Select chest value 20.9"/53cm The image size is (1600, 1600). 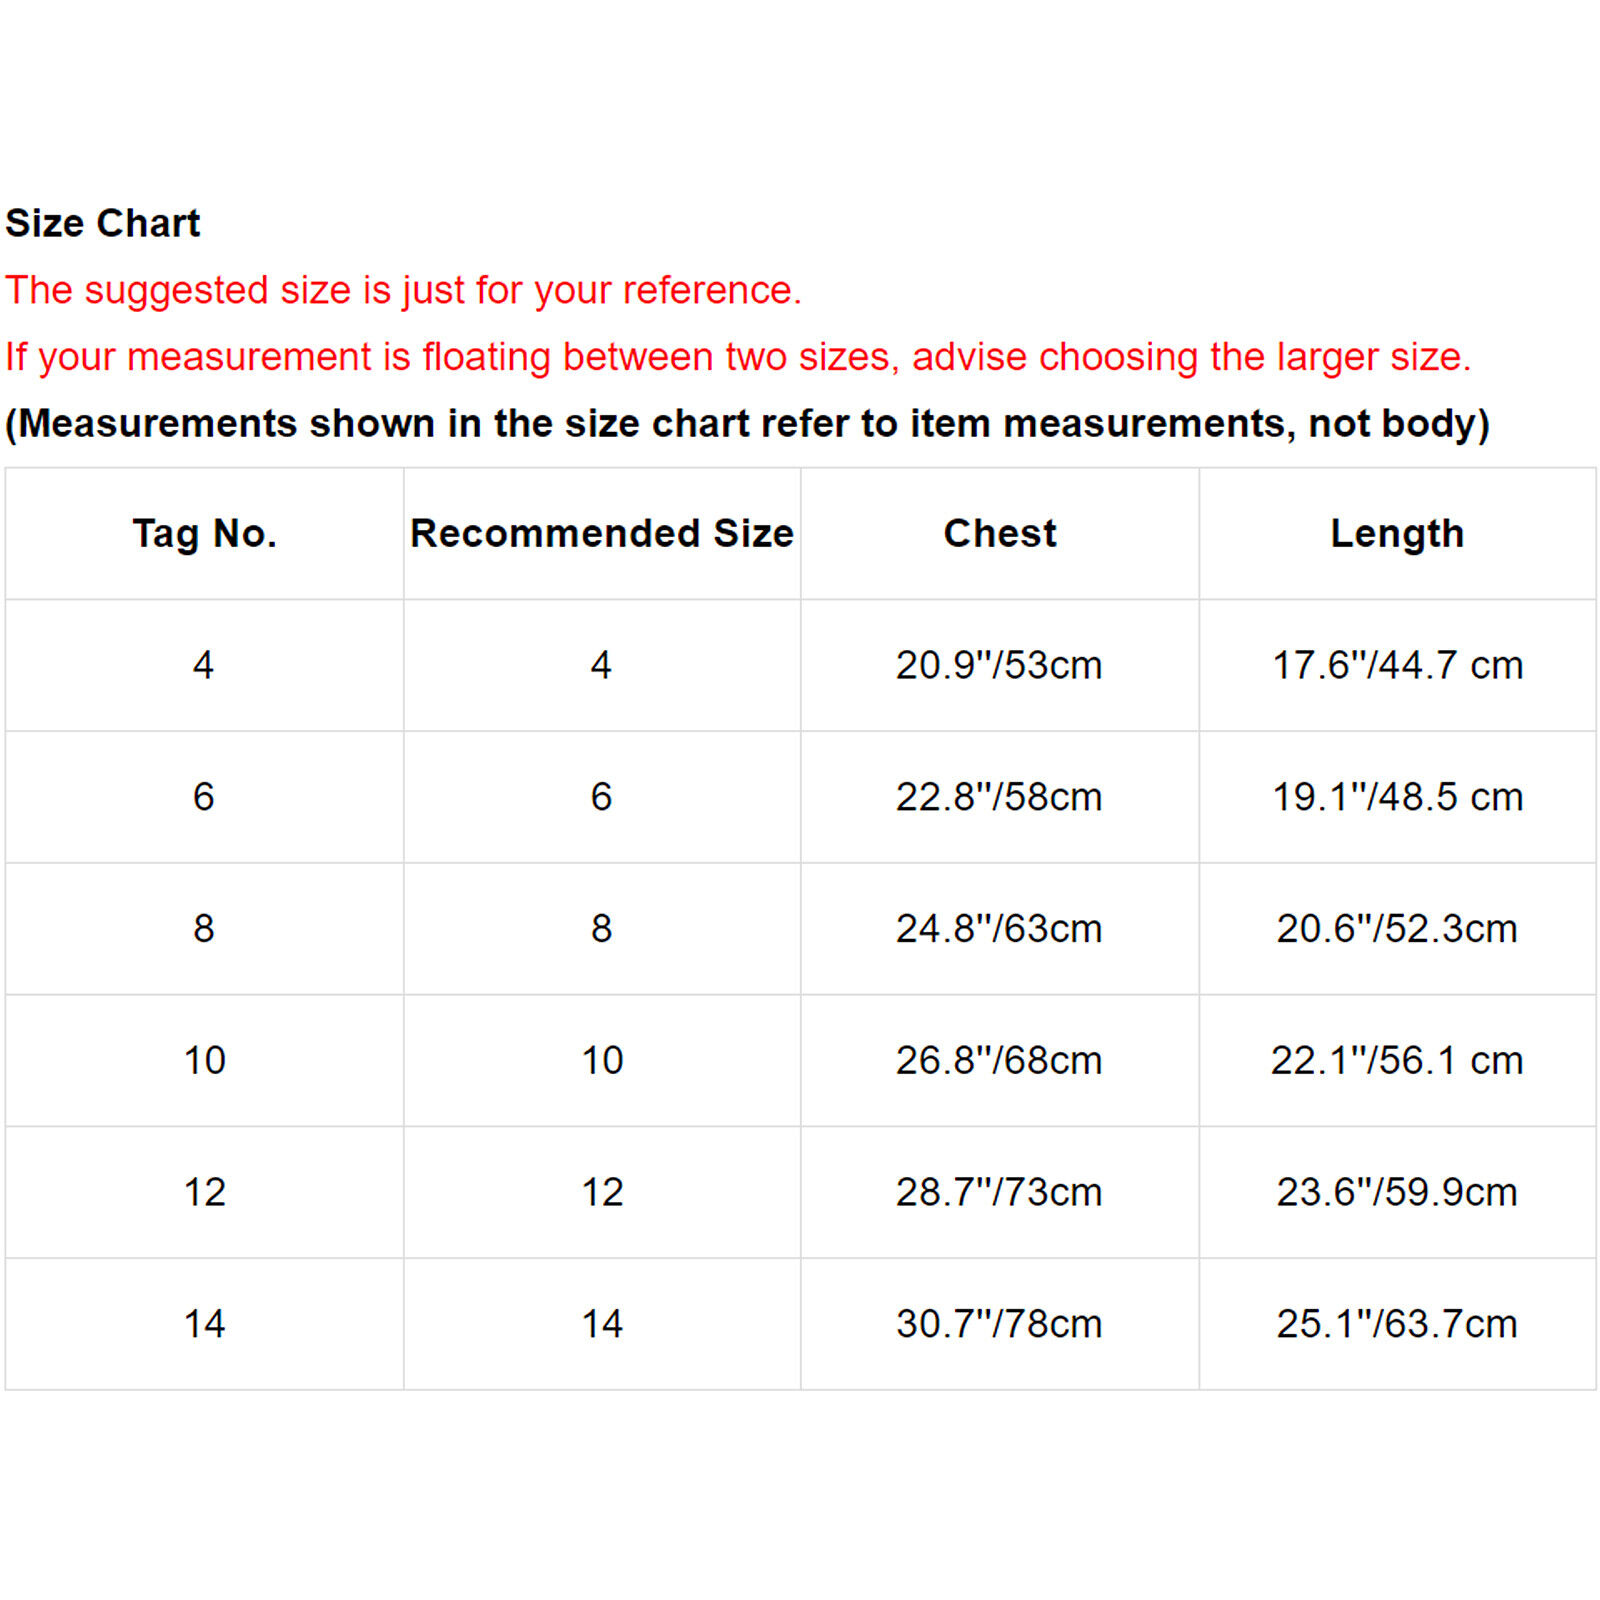point(999,665)
